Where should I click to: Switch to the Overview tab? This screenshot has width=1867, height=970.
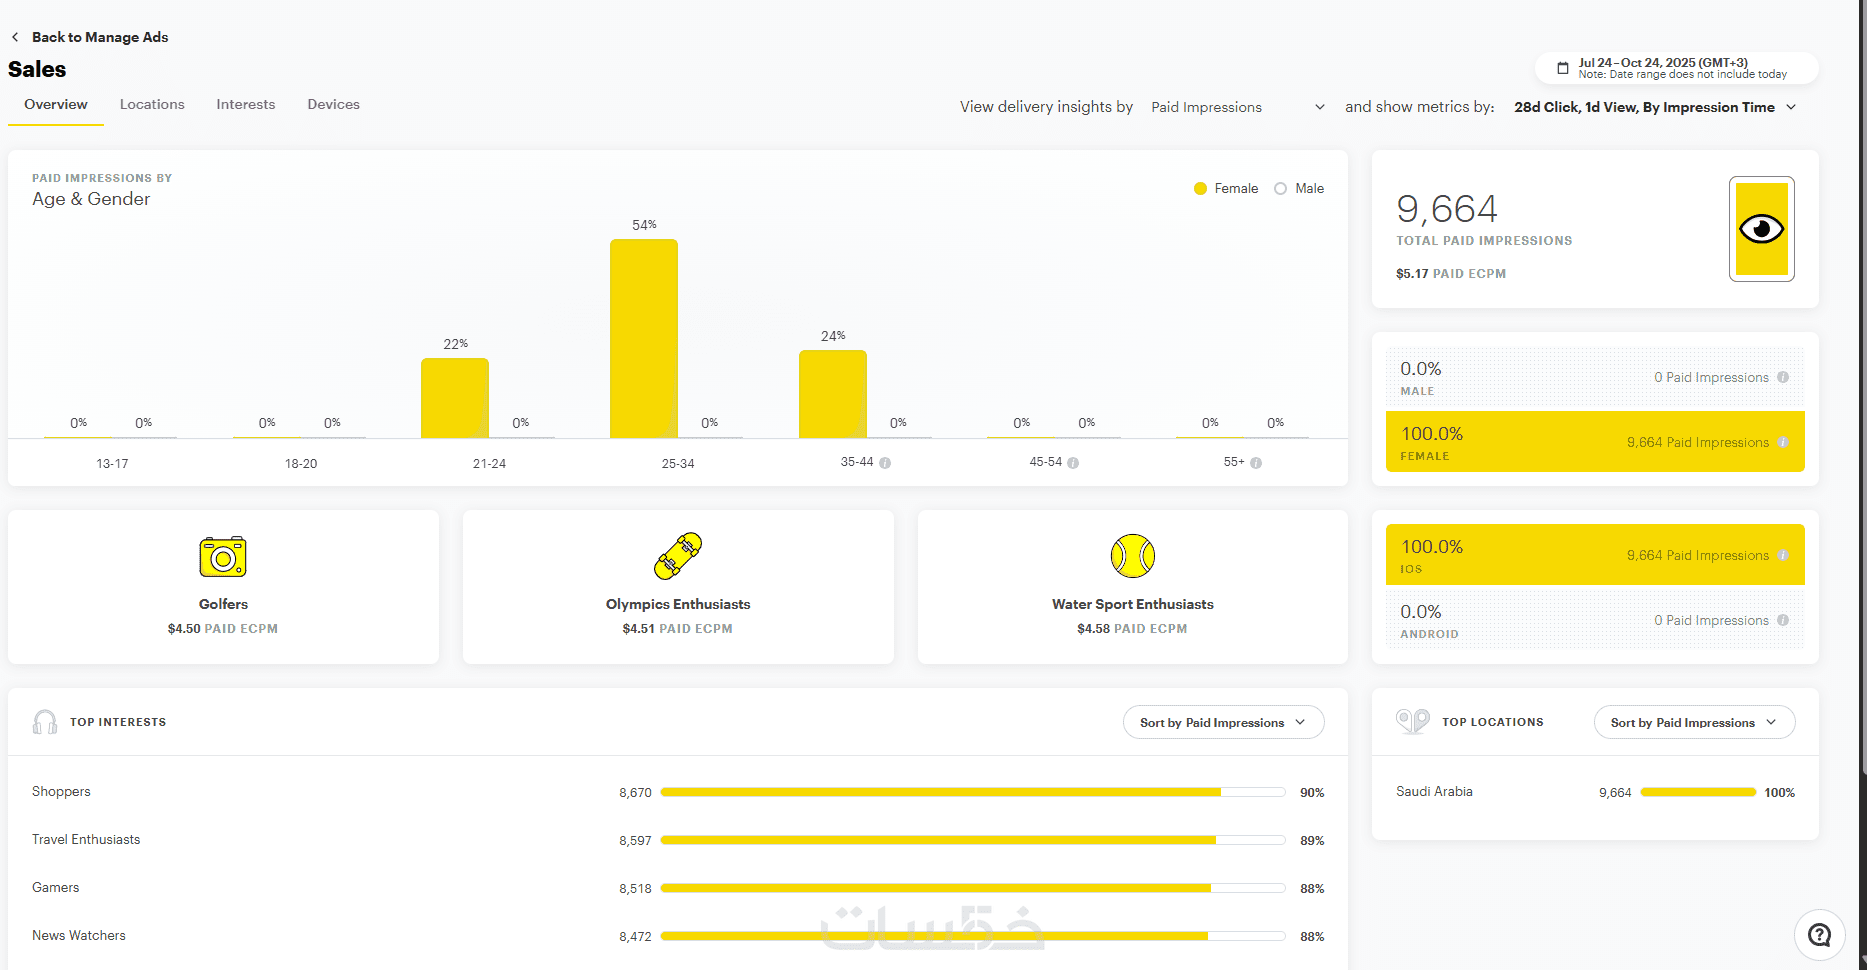[56, 104]
